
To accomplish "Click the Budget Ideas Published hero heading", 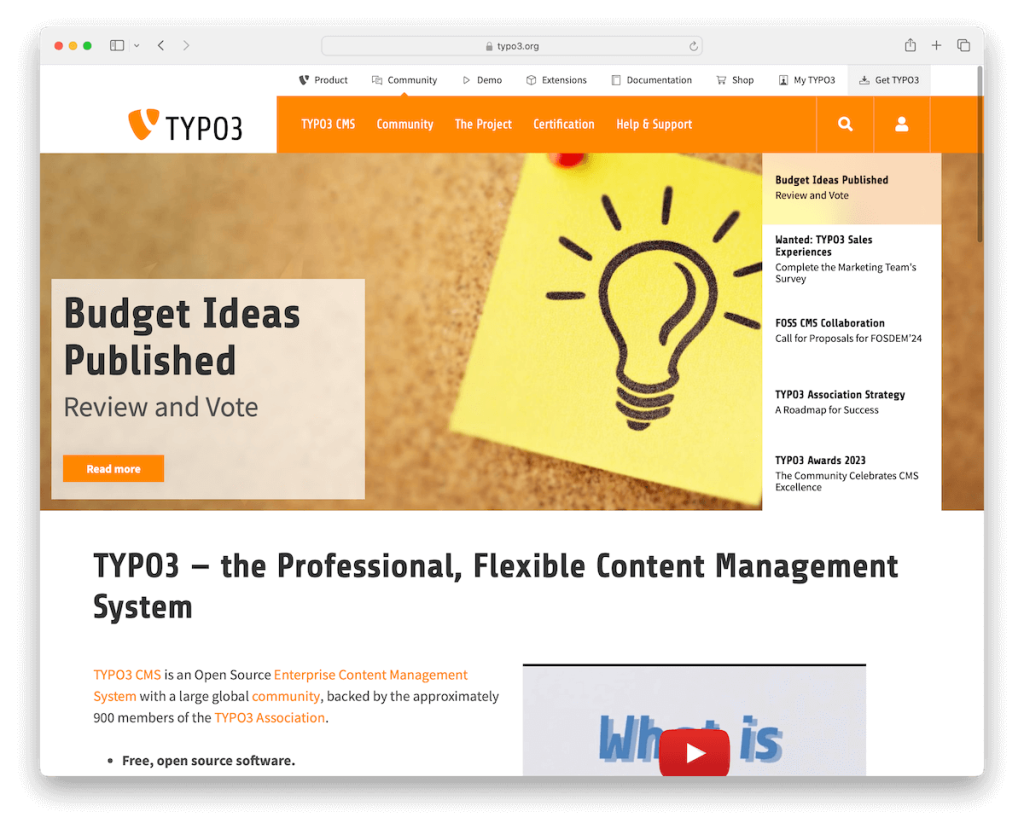I will click(182, 336).
